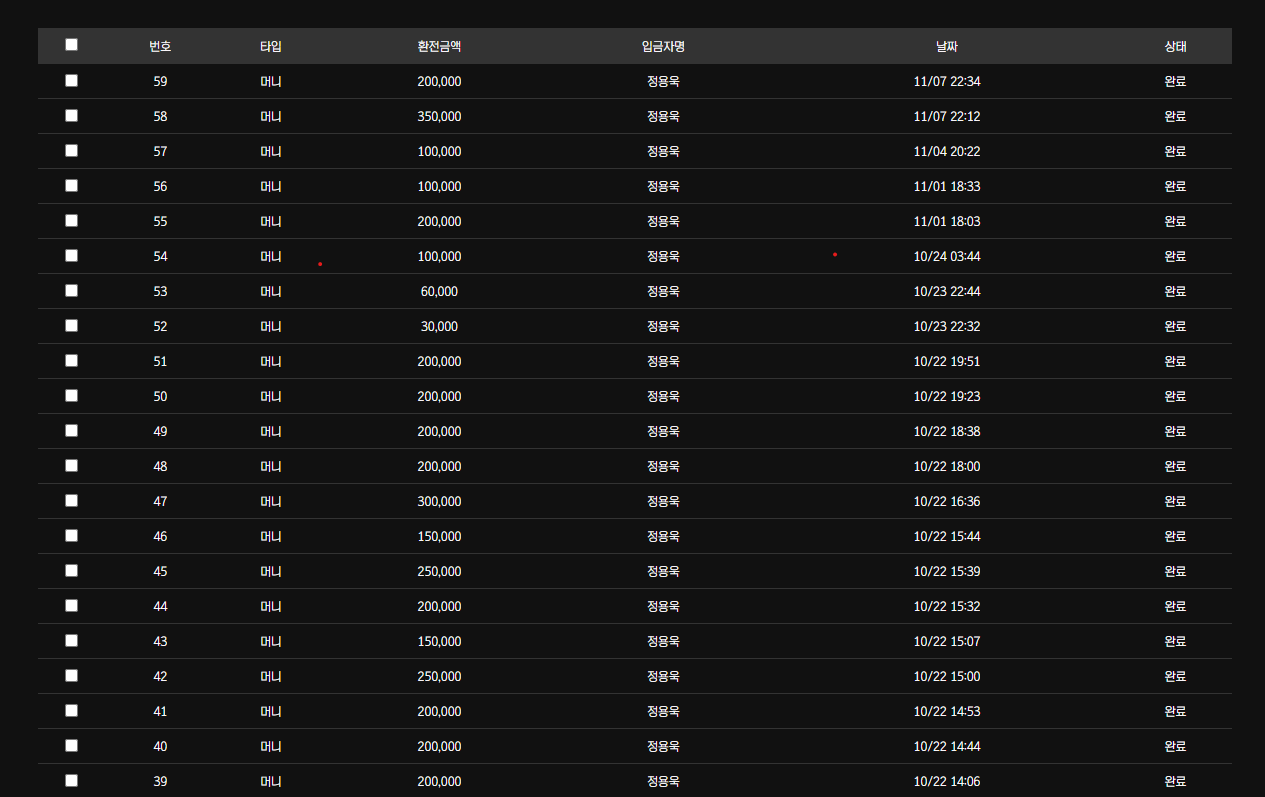Screen dimensions: 1265x797
Task: Click the 머니 type in row 56
Action: 271,186
